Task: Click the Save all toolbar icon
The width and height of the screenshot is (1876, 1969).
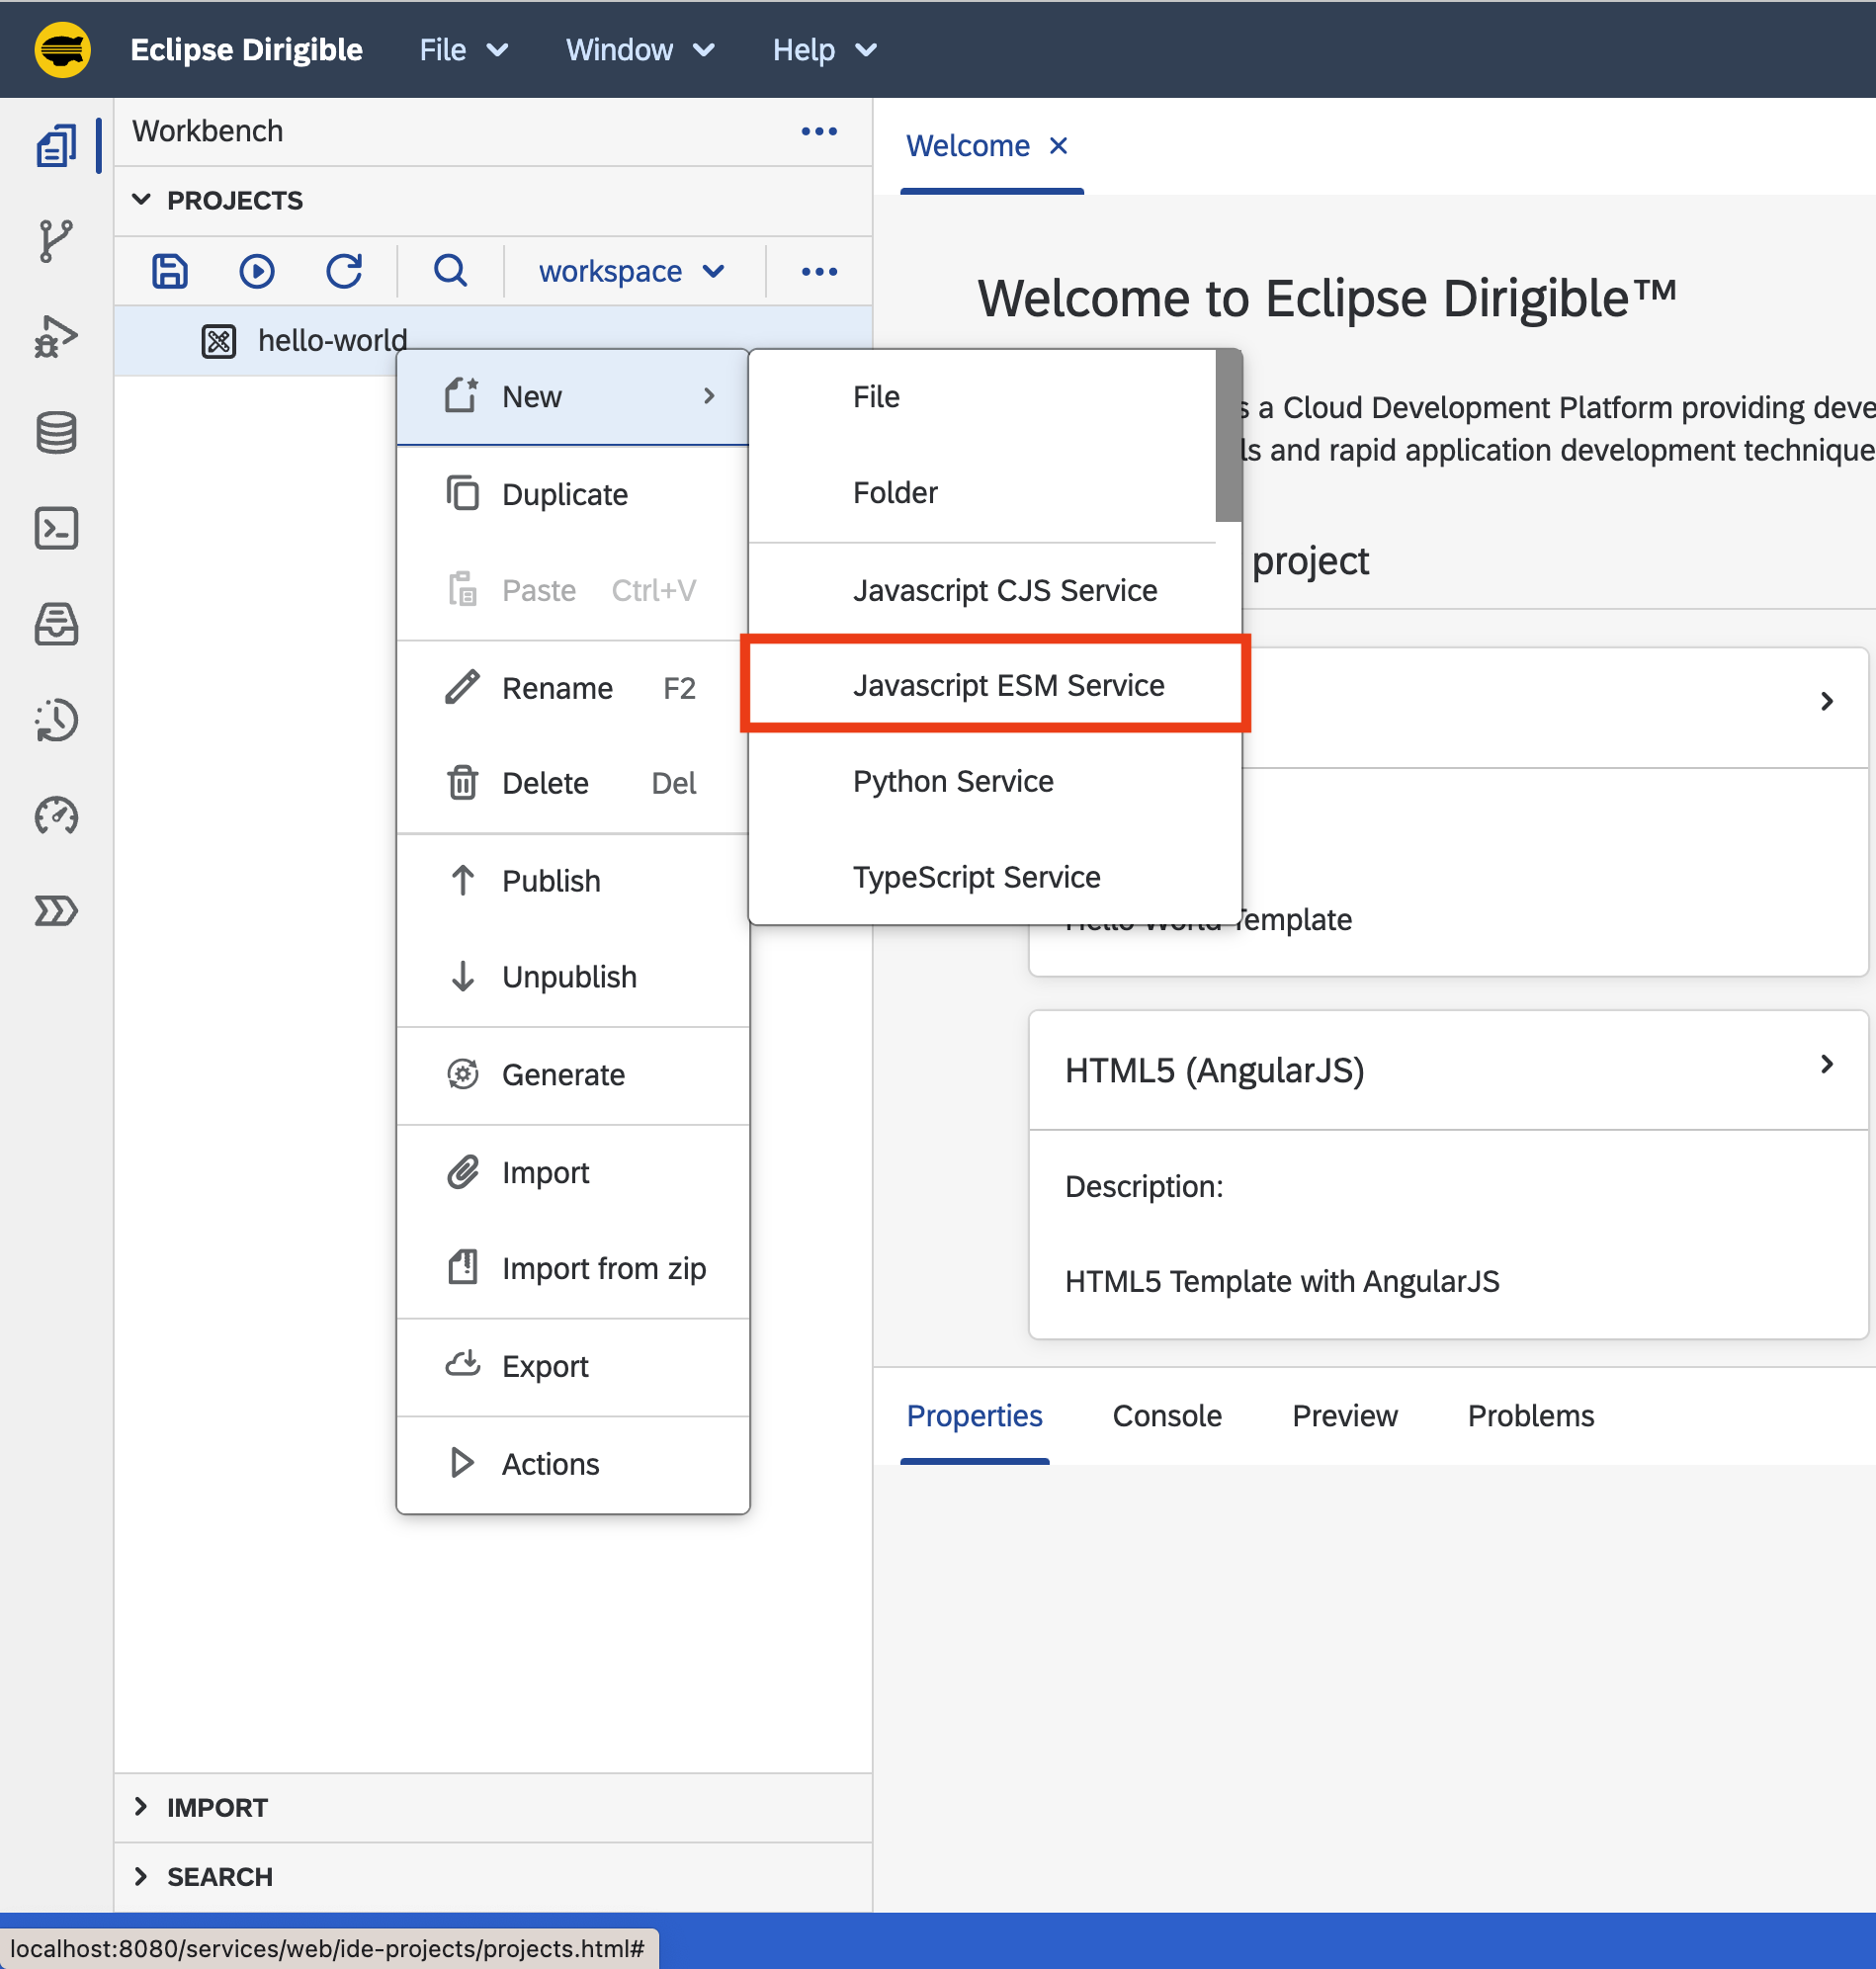Action: click(x=170, y=271)
